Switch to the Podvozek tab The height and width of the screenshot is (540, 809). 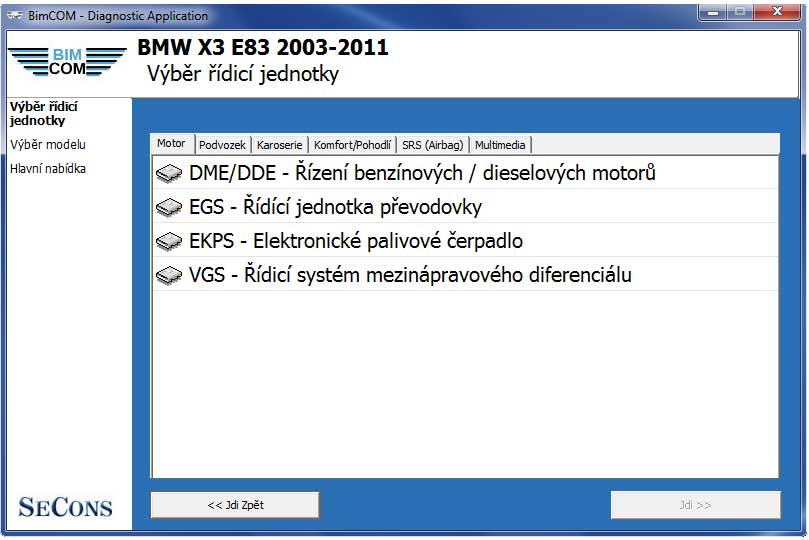click(x=222, y=145)
